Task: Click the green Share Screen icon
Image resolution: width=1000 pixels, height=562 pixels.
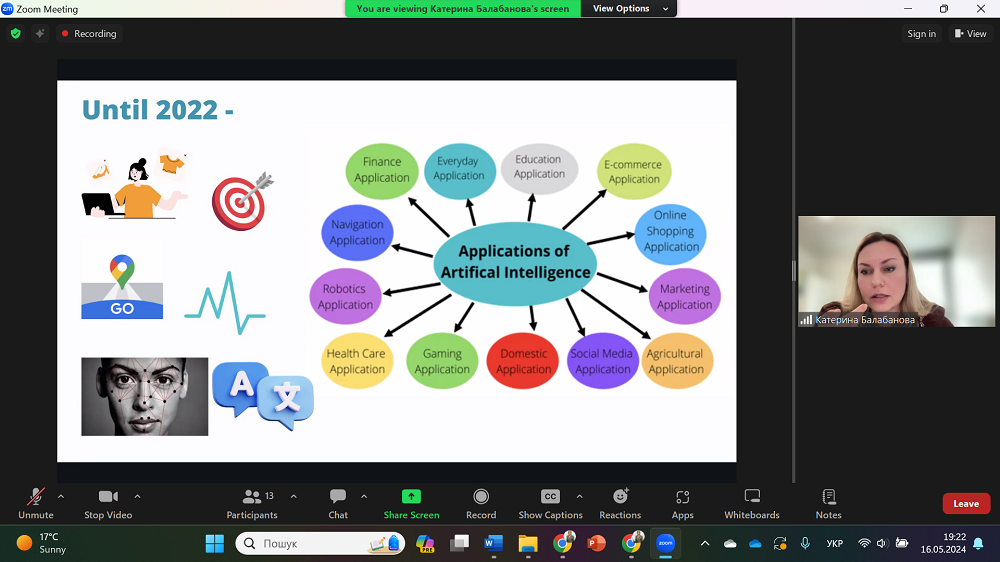Action: pyautogui.click(x=411, y=497)
